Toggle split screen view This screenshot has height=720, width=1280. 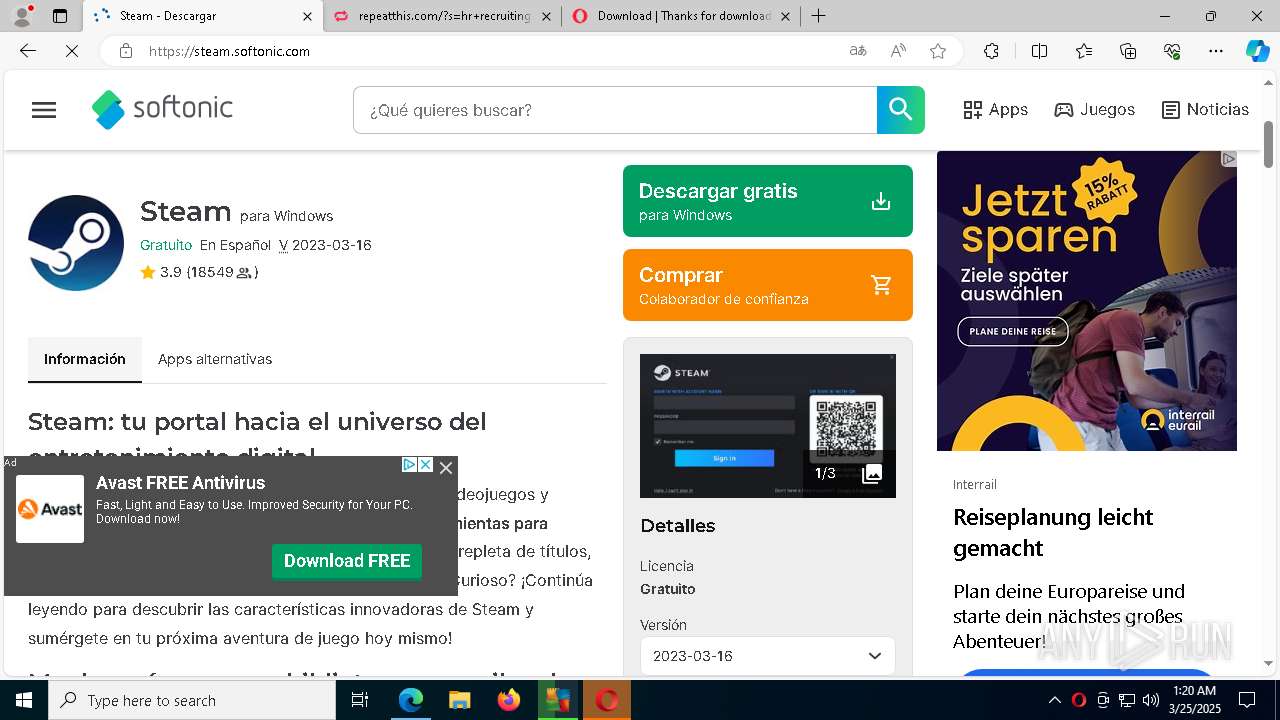(1039, 51)
